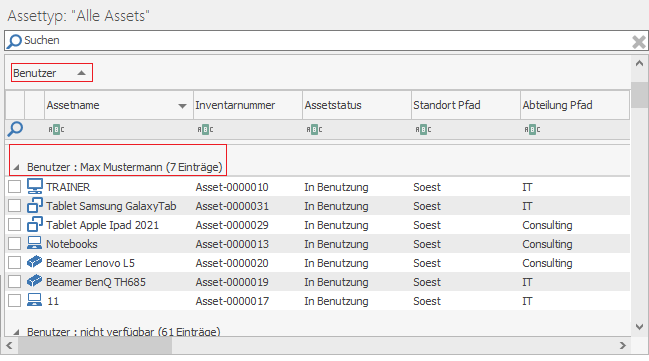
Task: Click the search magnifier in the filter row
Action: [x=15, y=129]
